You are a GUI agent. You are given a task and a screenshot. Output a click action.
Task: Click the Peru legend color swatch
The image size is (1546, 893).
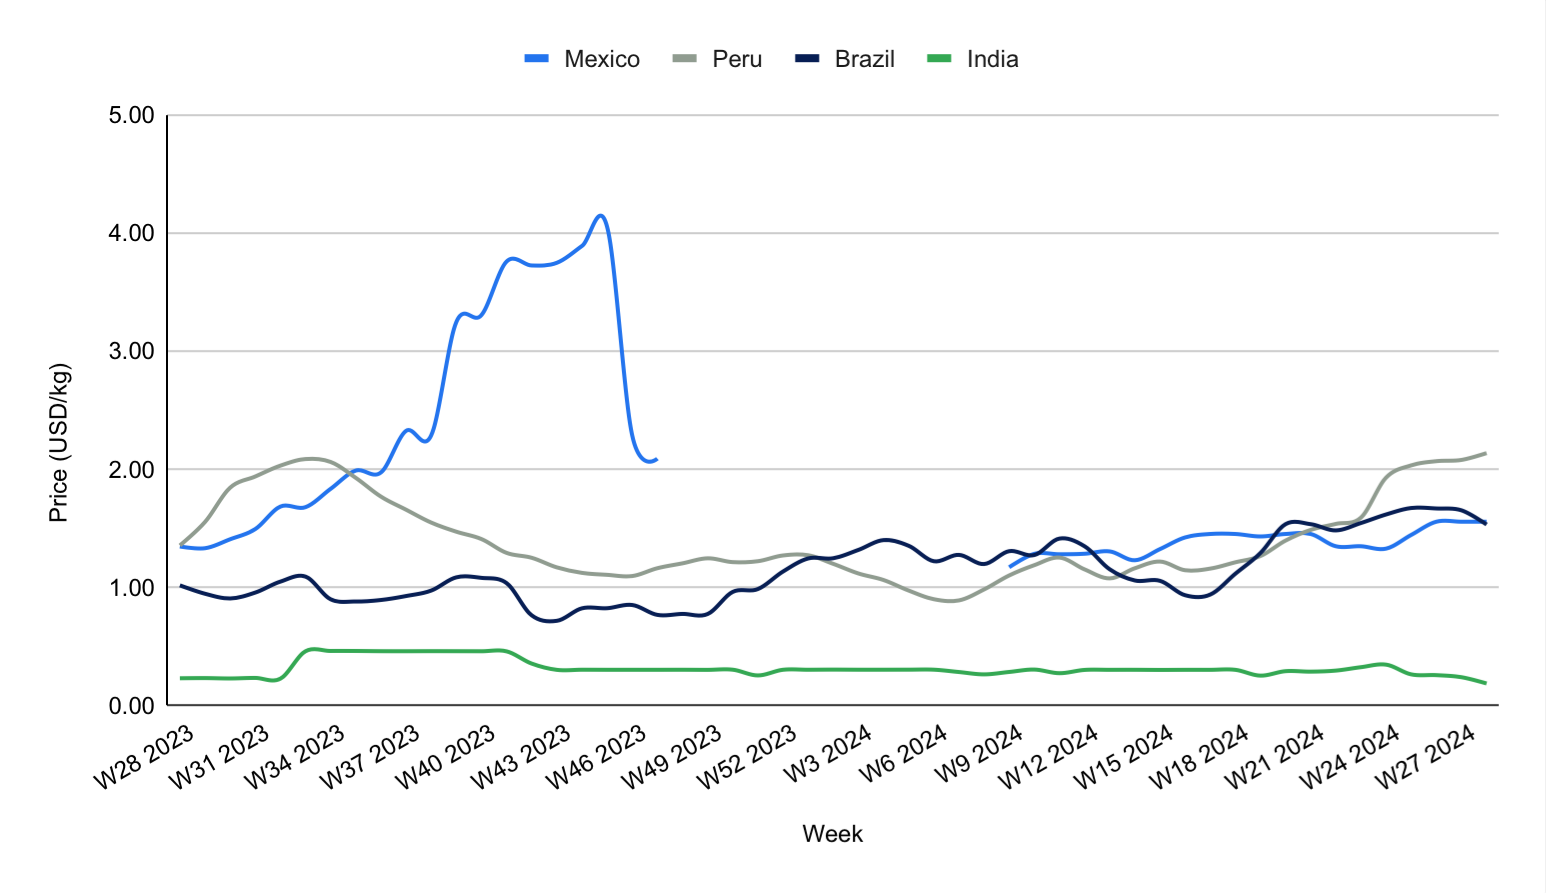685,59
